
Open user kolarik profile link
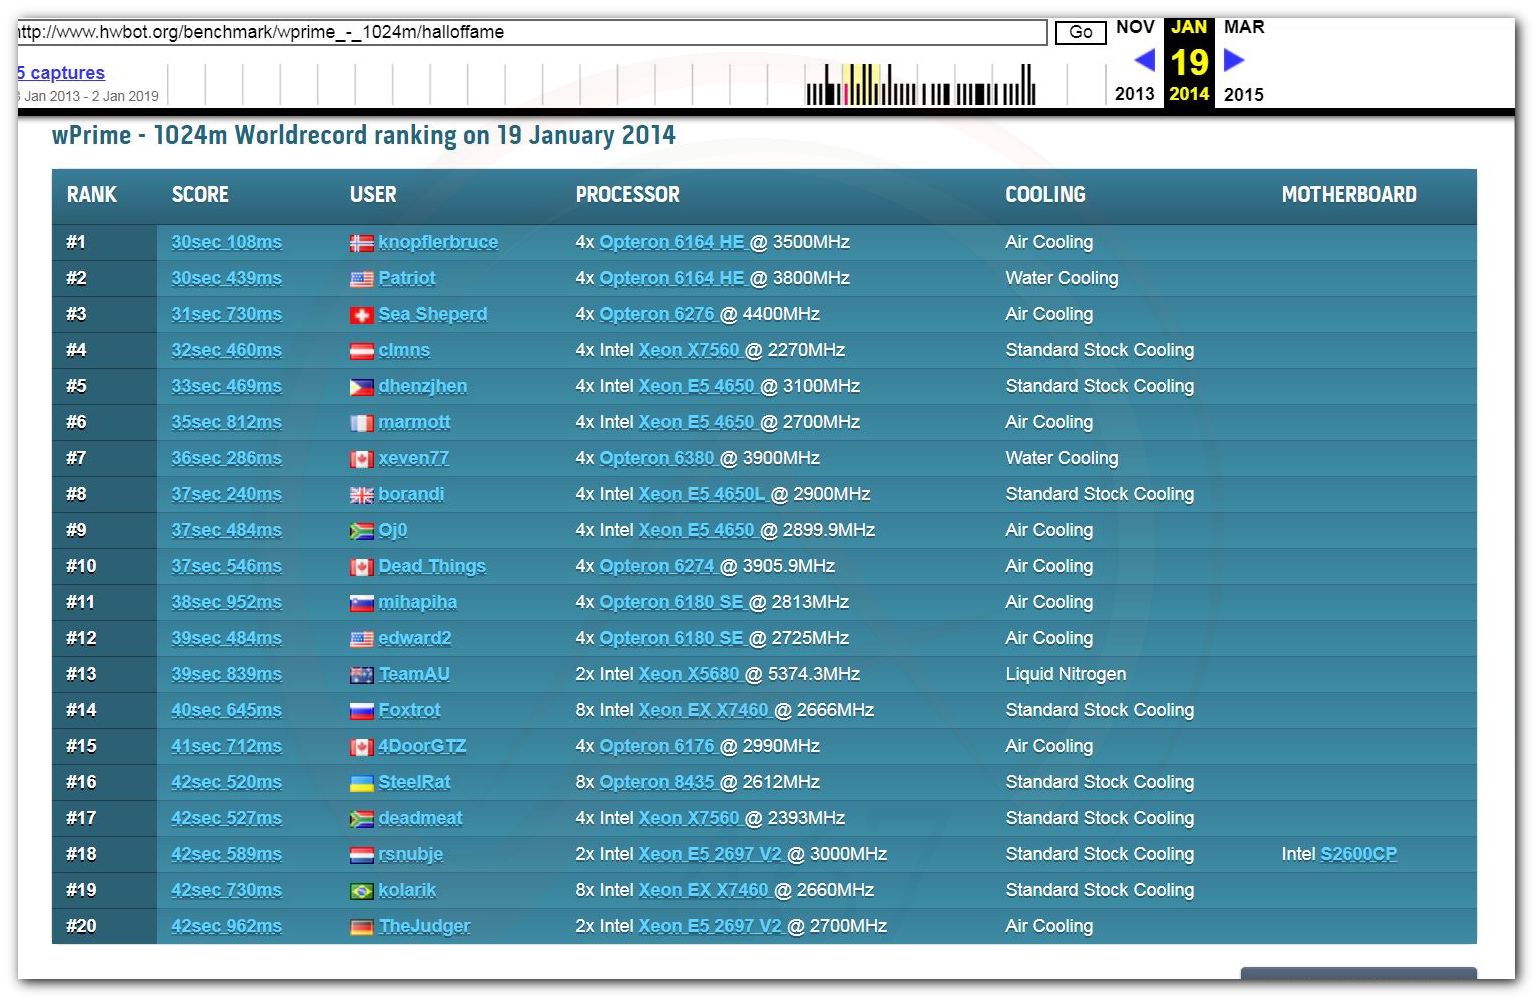pyautogui.click(x=407, y=890)
